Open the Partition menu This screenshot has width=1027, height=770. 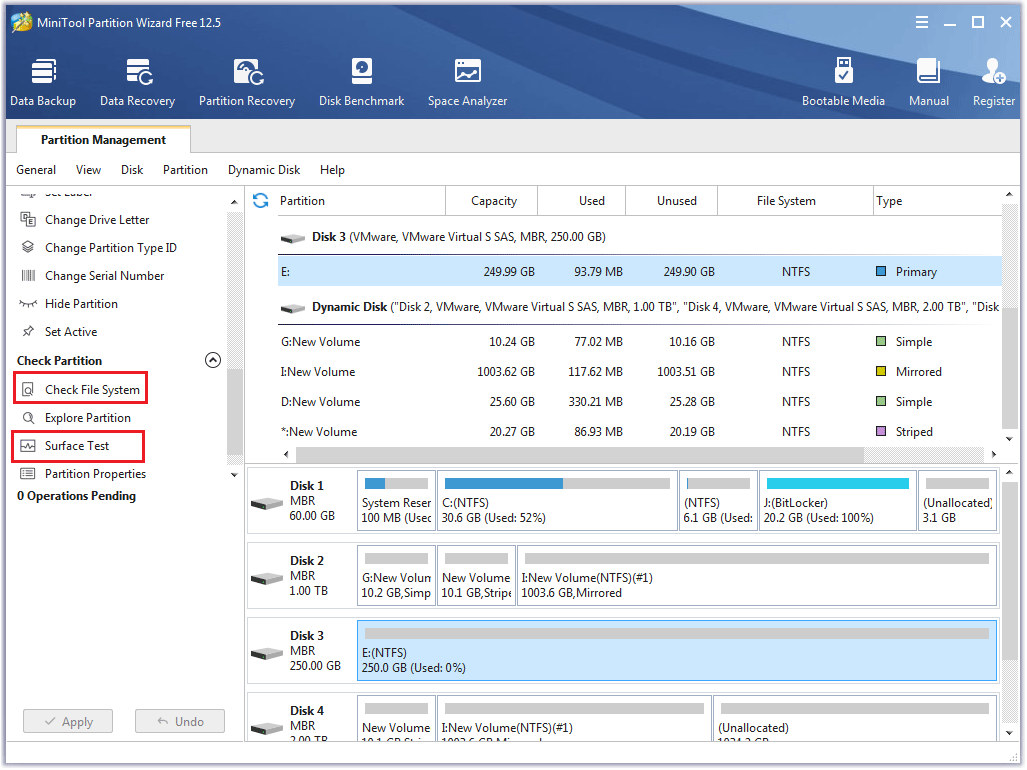[x=185, y=170]
